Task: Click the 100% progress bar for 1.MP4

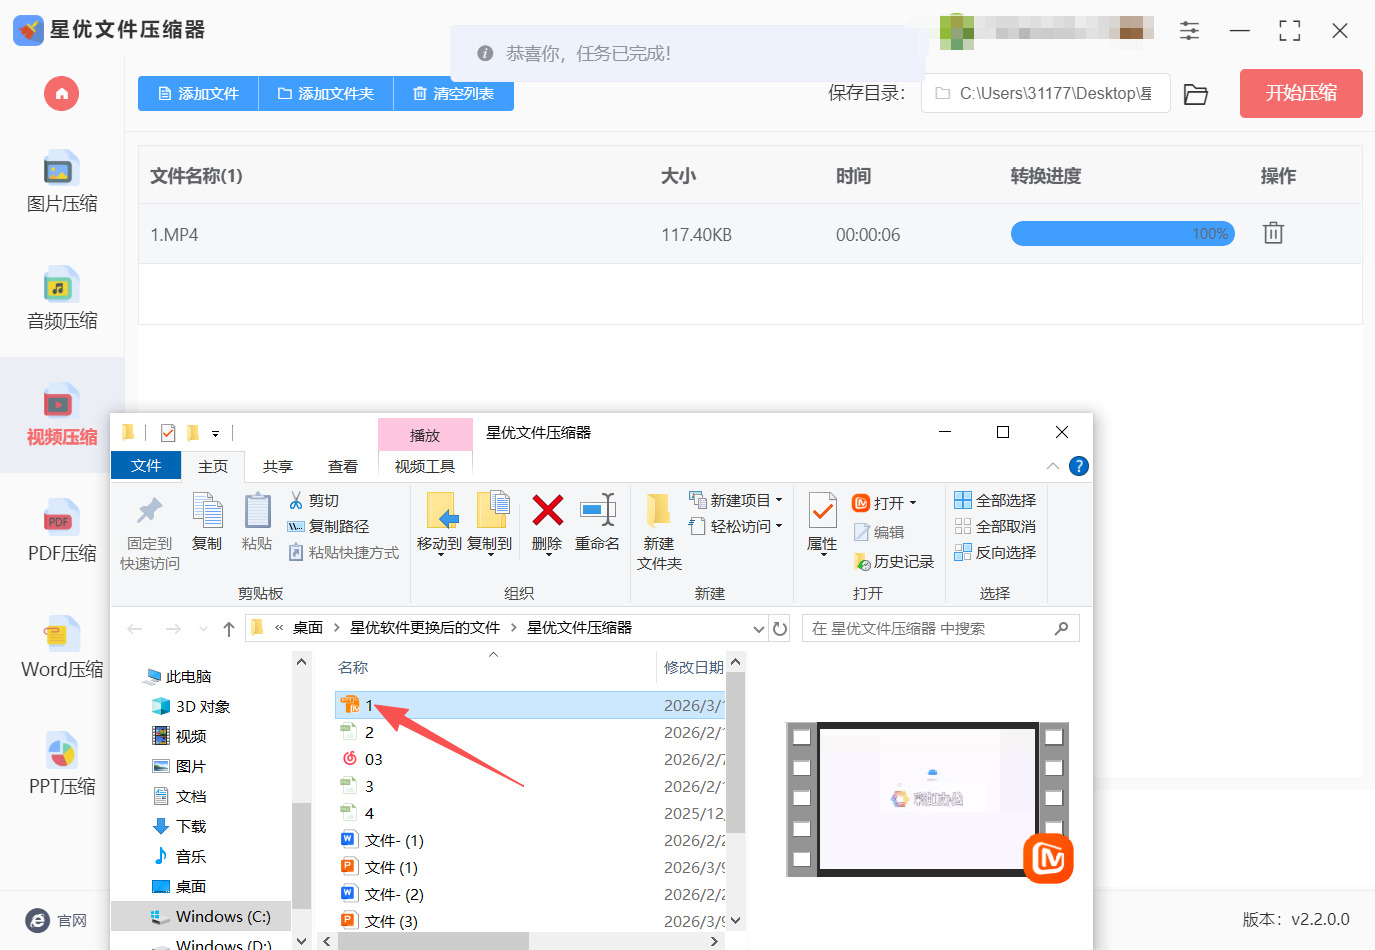Action: point(1123,234)
